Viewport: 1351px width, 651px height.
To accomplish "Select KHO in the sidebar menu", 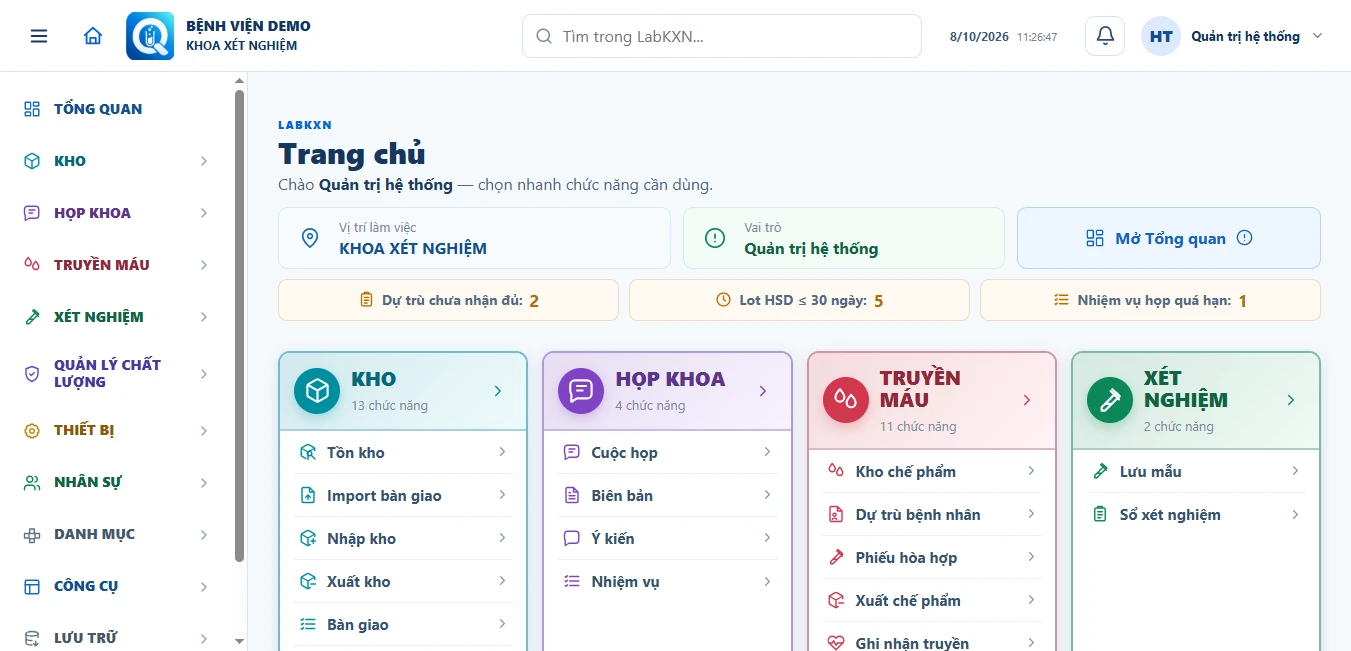I will [x=117, y=161].
